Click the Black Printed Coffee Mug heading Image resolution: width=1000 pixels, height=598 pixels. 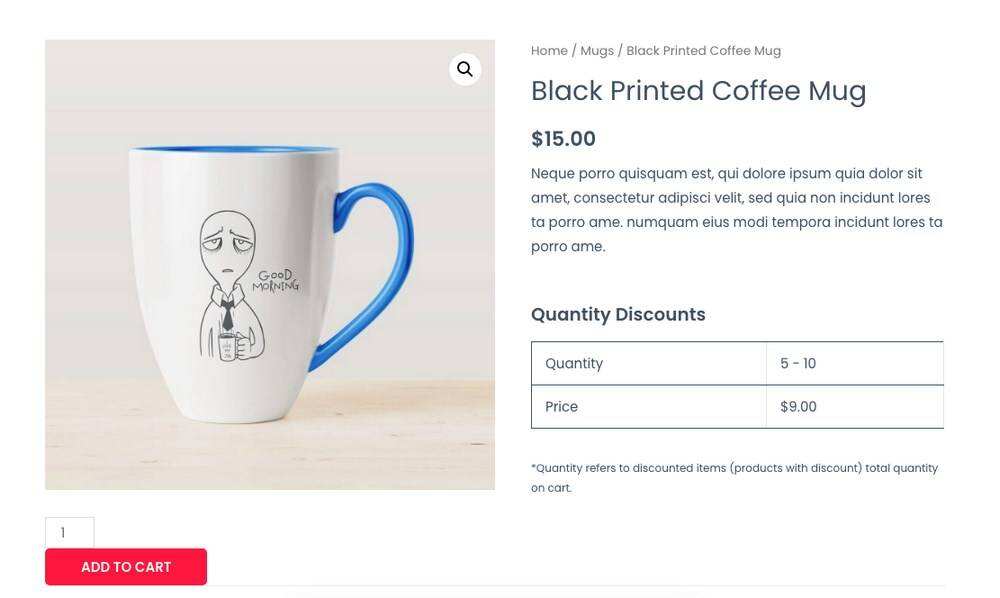click(698, 91)
